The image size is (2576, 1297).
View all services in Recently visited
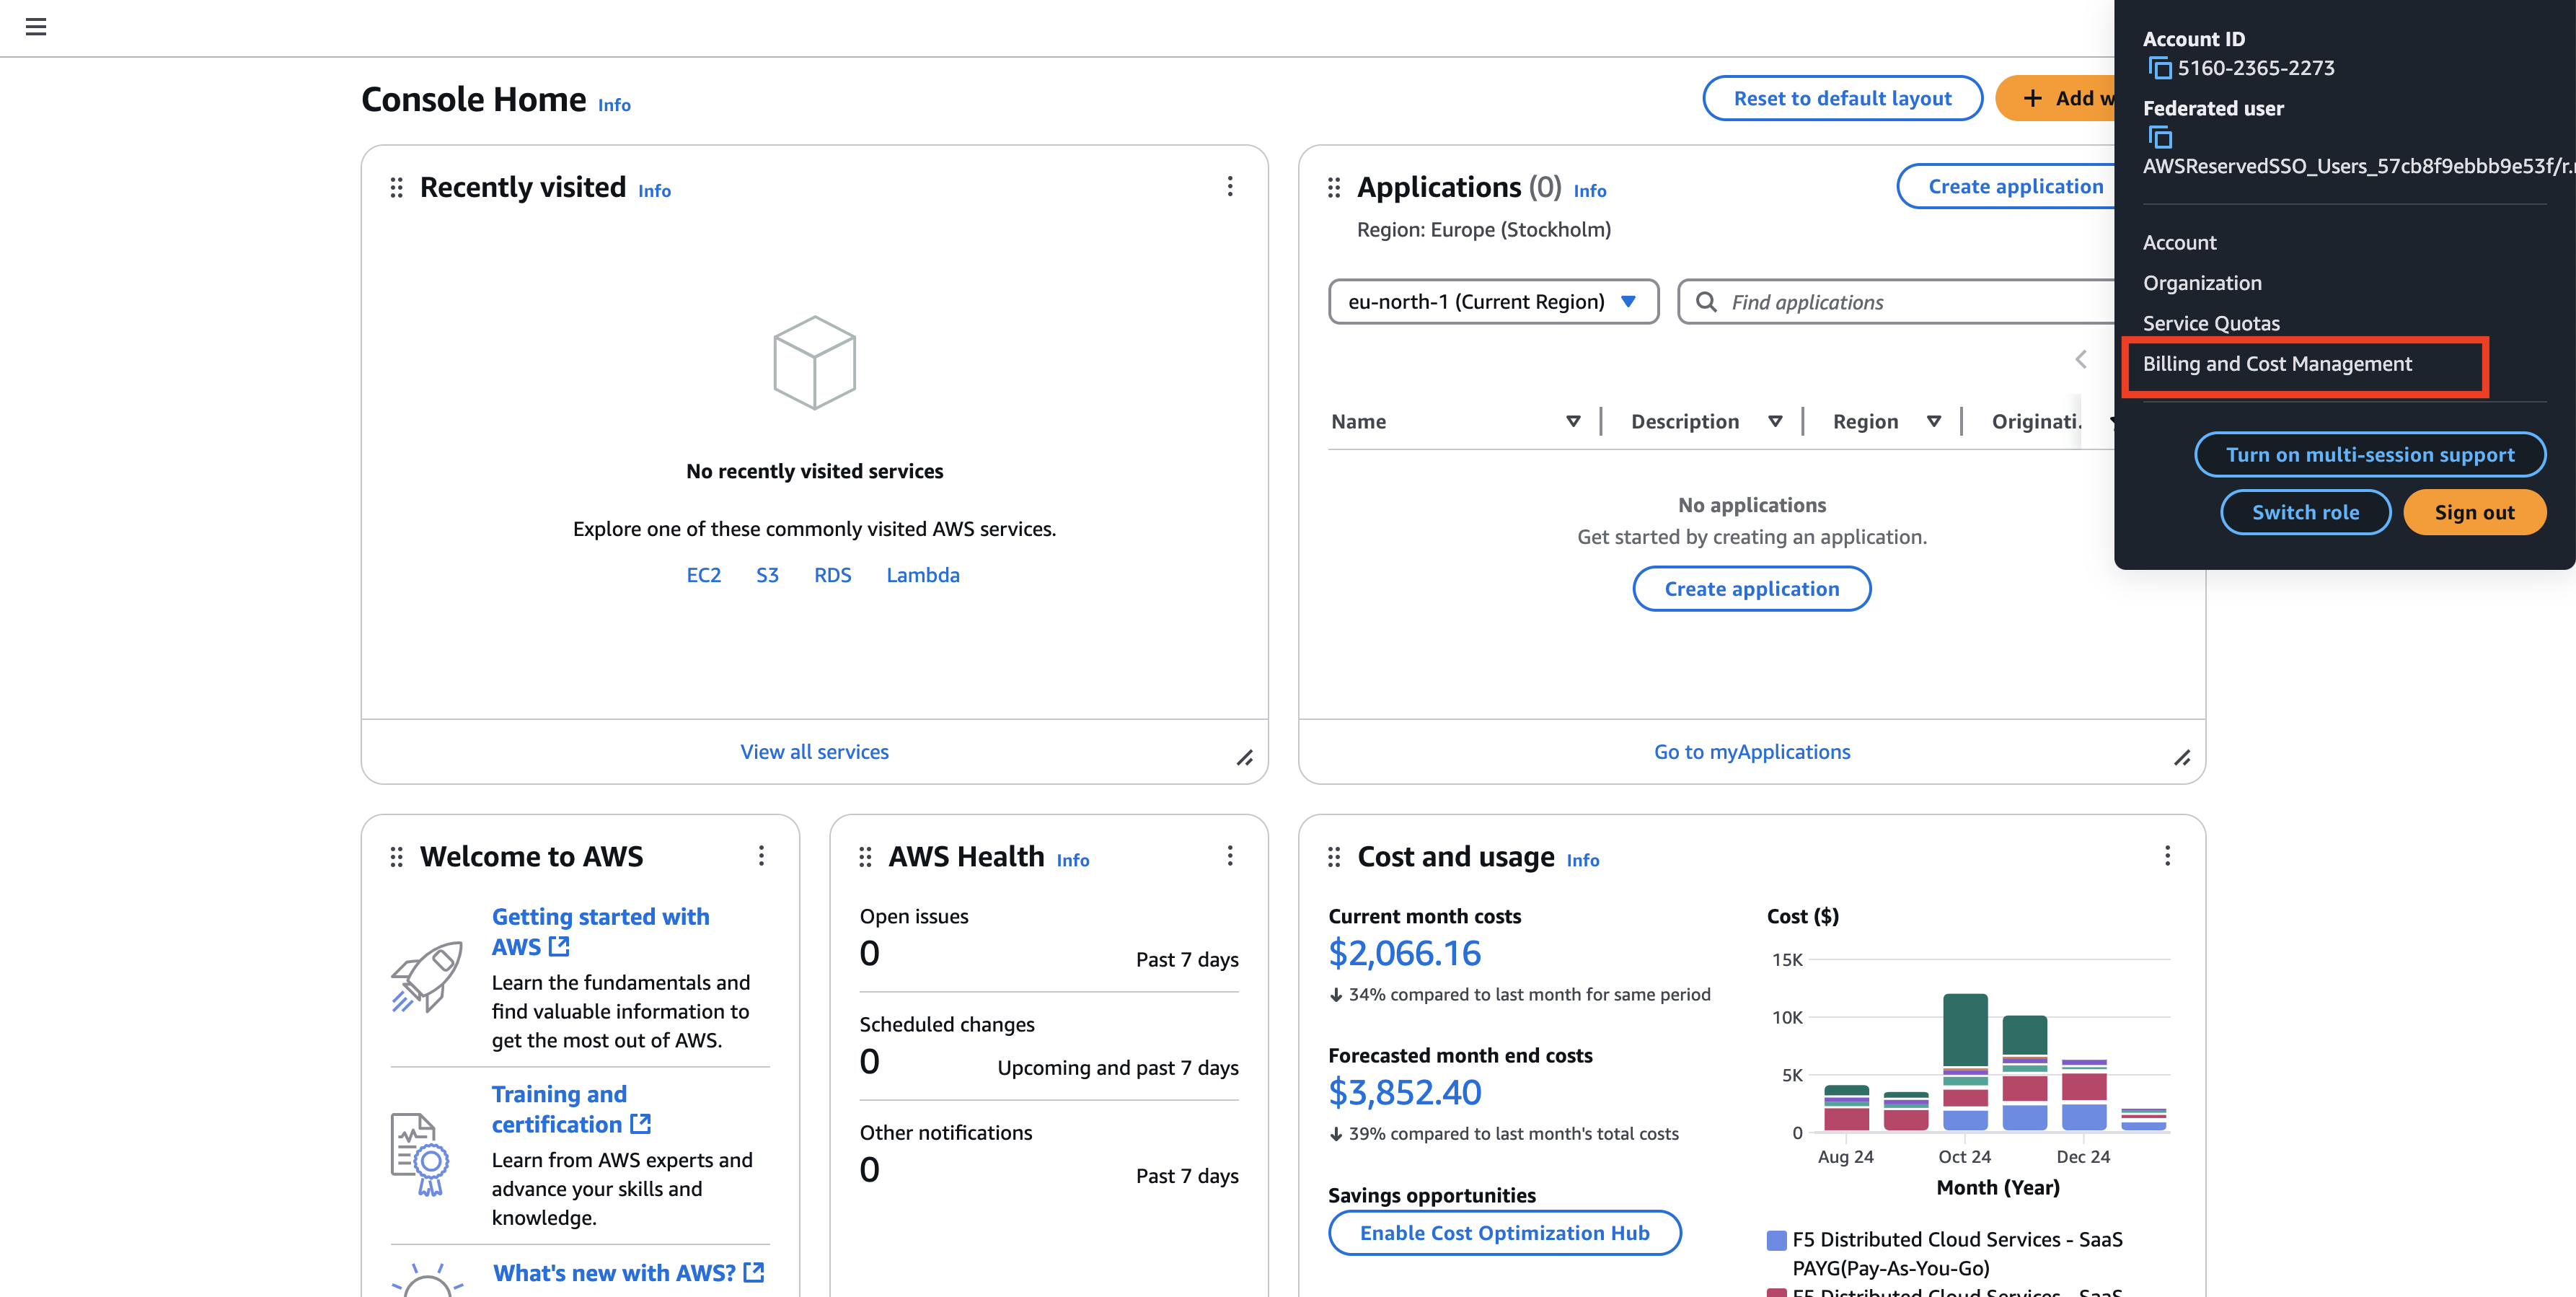[814, 751]
